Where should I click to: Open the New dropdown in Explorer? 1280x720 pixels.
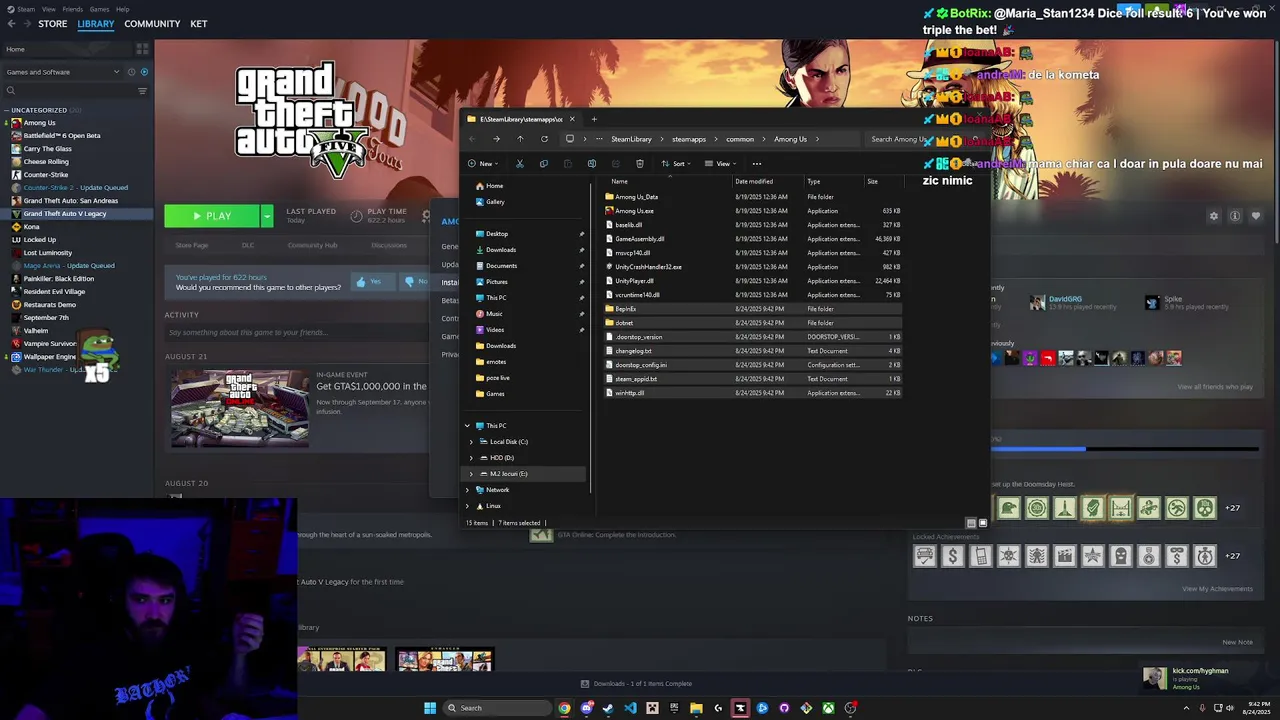[x=482, y=164]
